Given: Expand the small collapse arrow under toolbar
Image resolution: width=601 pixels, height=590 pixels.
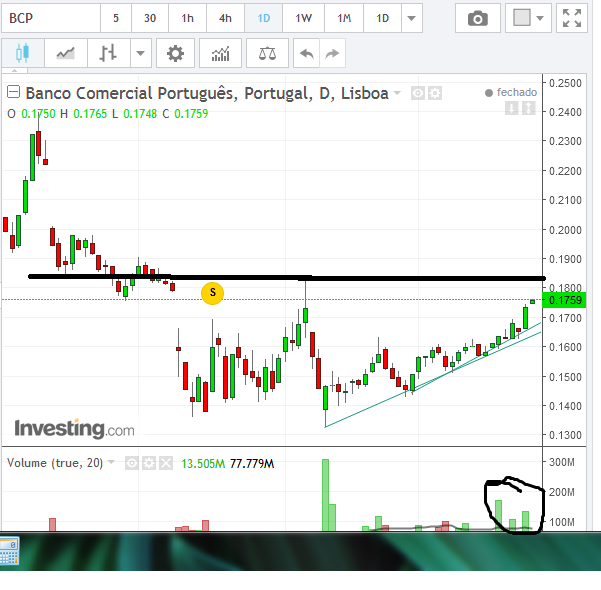Looking at the screenshot, I should pos(15,71).
